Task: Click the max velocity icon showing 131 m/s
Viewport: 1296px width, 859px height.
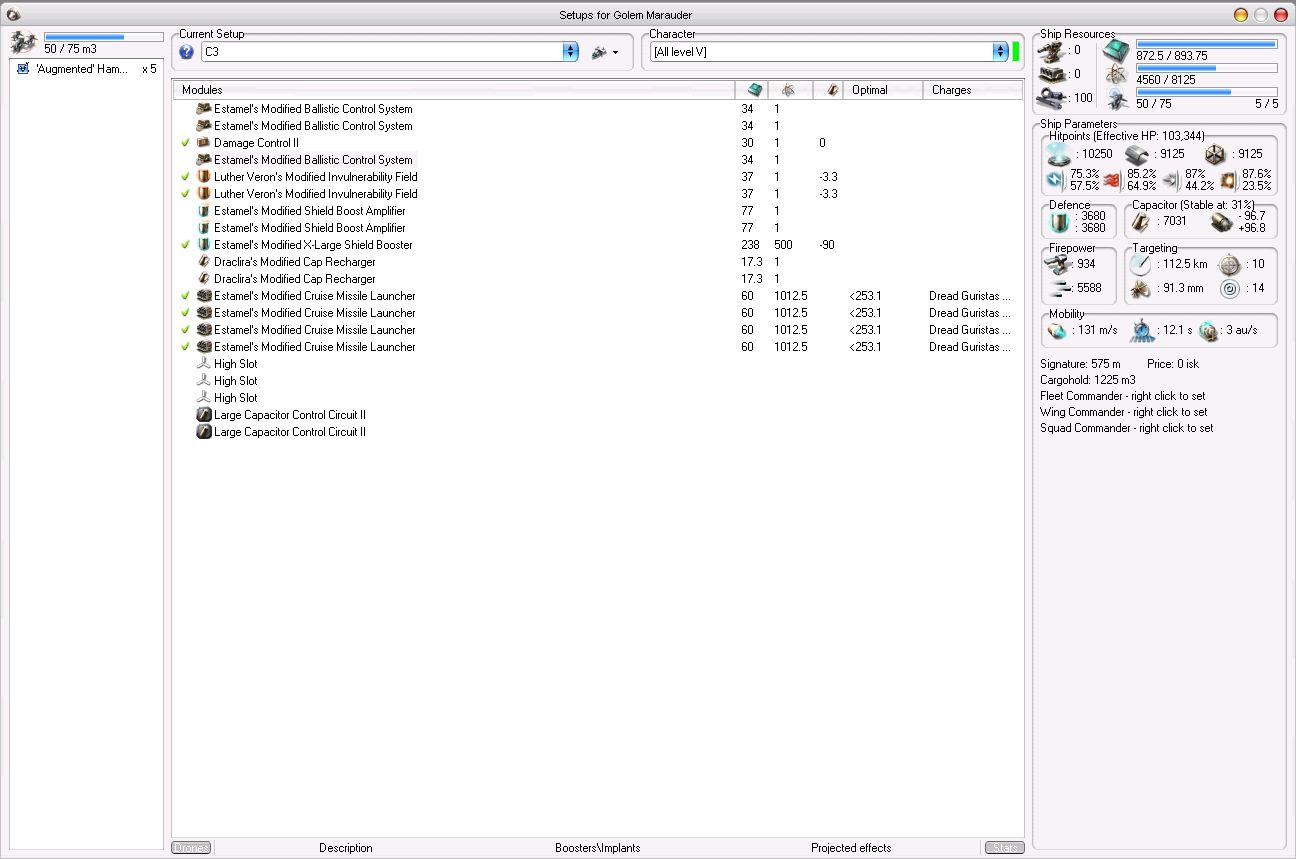Action: click(1057, 331)
